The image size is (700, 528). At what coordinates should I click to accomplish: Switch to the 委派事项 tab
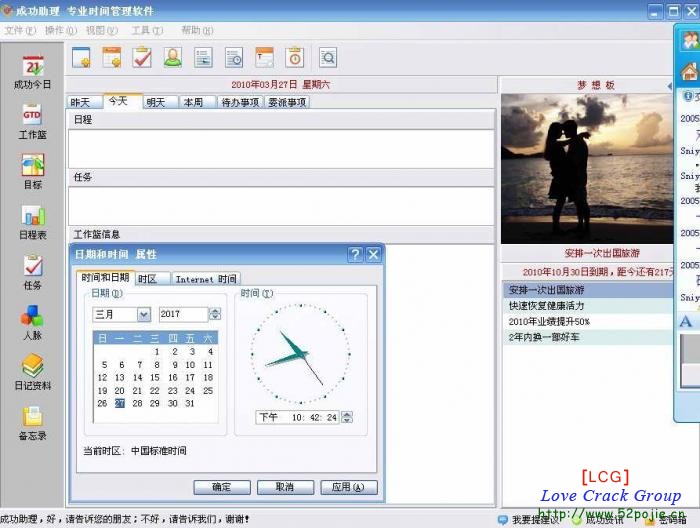point(287,102)
